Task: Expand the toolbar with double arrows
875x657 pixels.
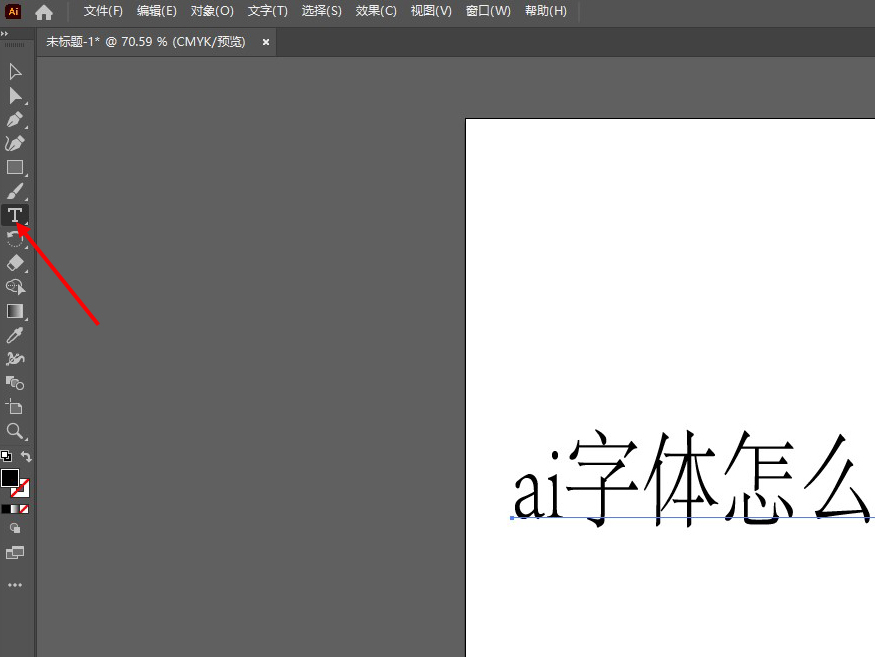Action: coord(5,34)
